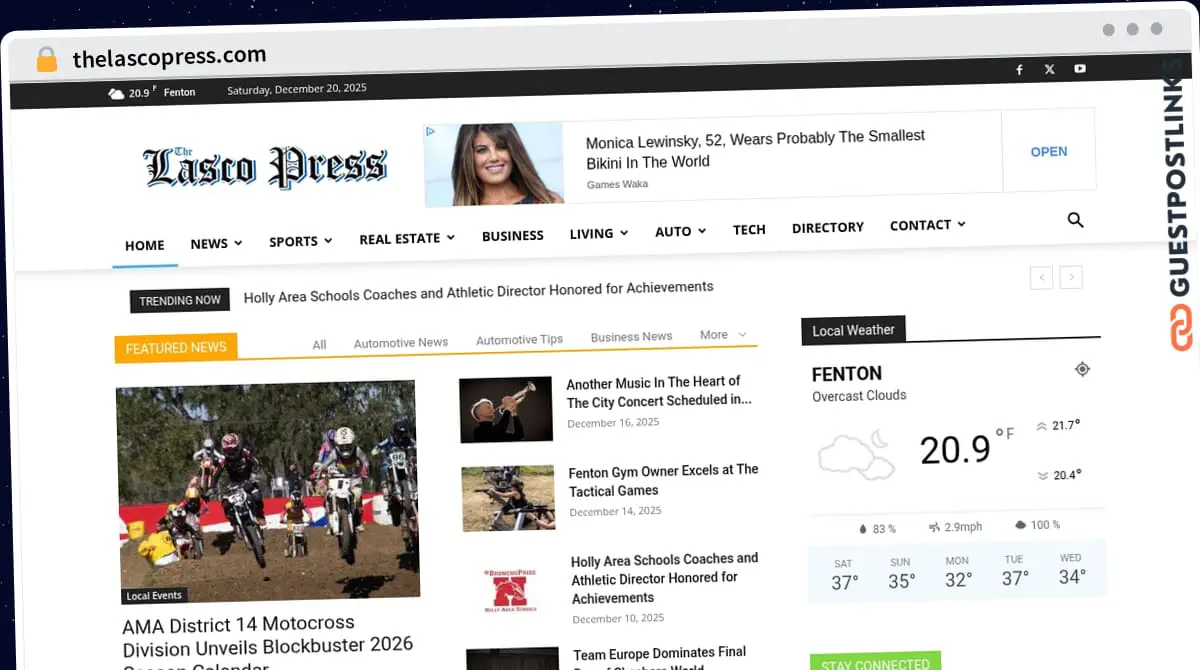Click the cloud weather icon in top bar

[x=116, y=93]
